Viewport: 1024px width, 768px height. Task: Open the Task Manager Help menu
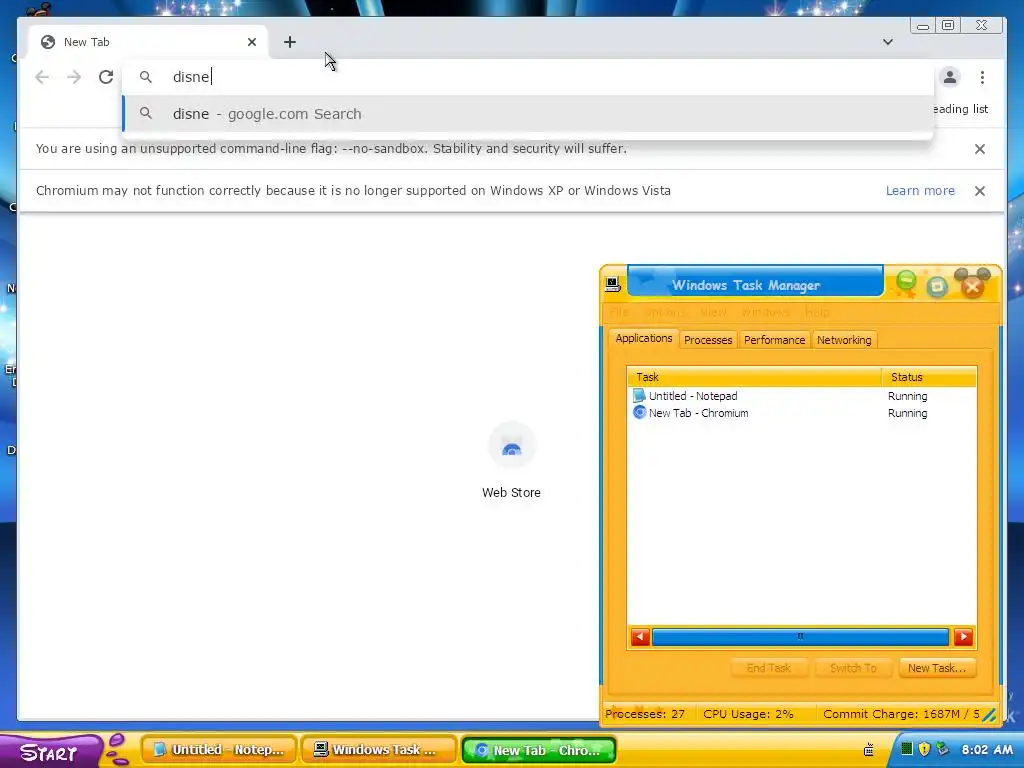click(x=817, y=312)
